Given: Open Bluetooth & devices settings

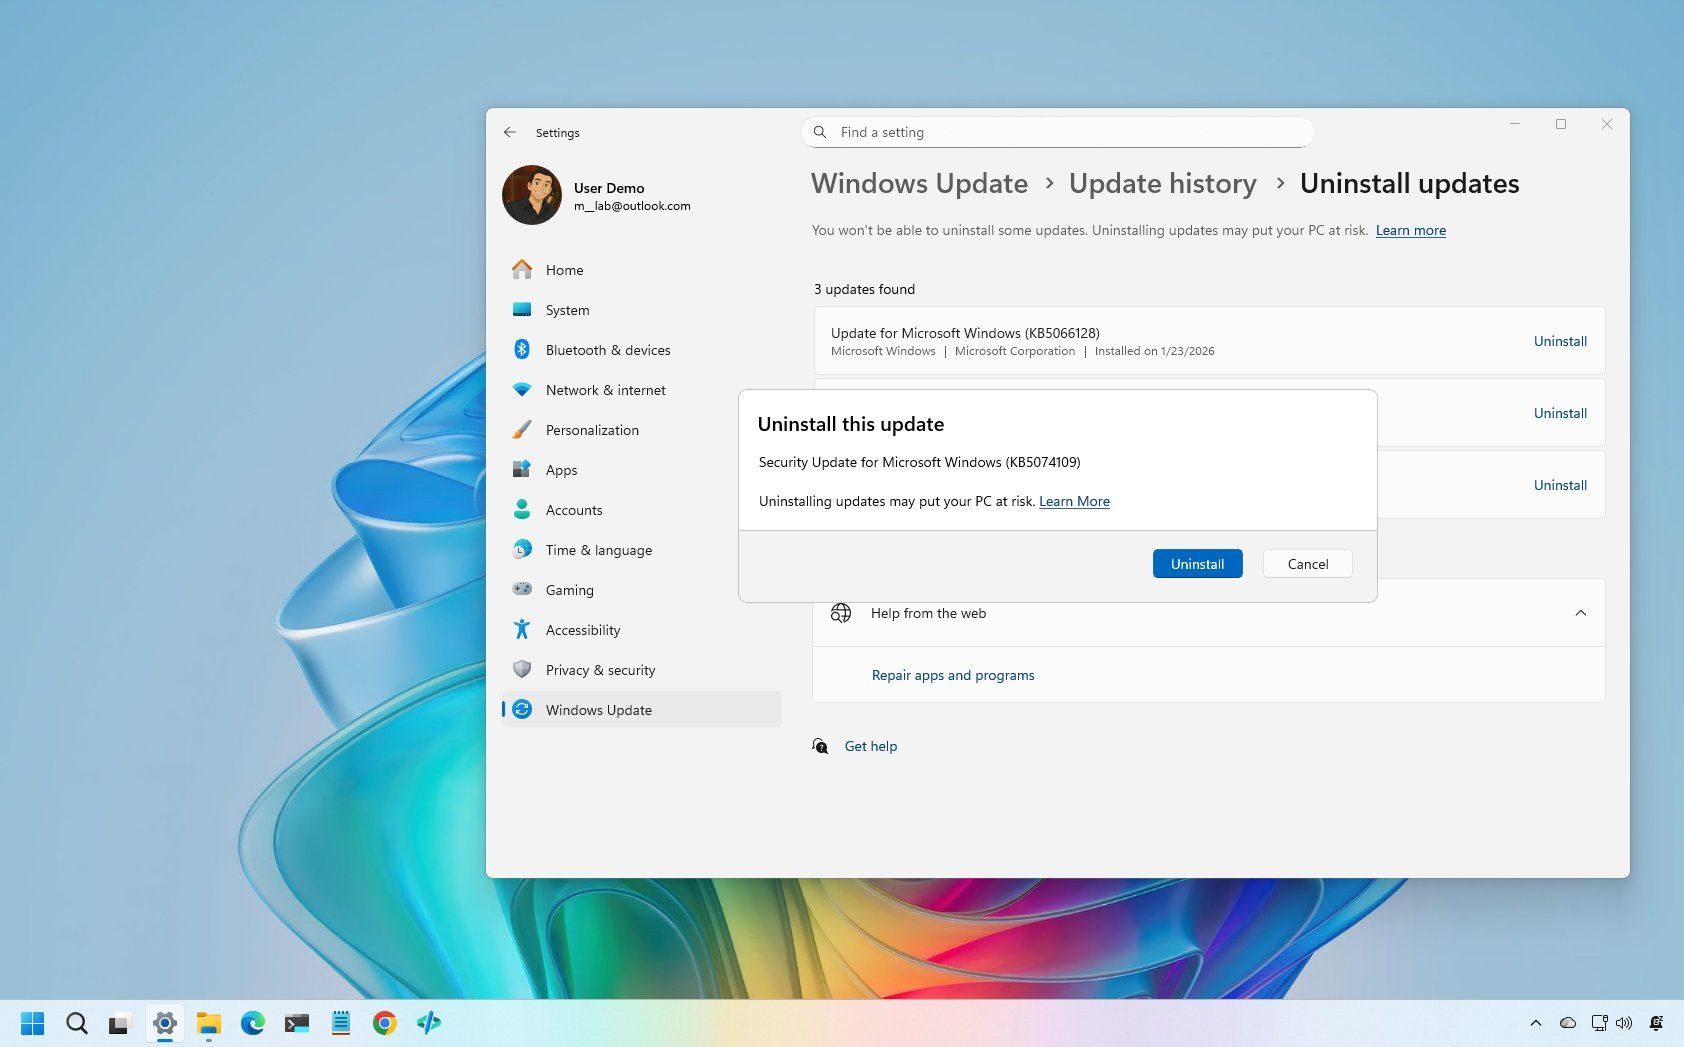Looking at the screenshot, I should 608,350.
